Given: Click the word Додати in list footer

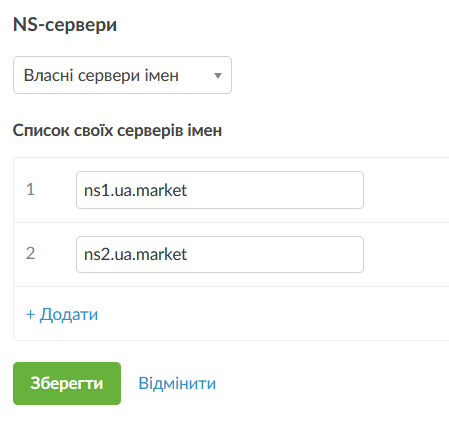Looking at the screenshot, I should [69, 314].
